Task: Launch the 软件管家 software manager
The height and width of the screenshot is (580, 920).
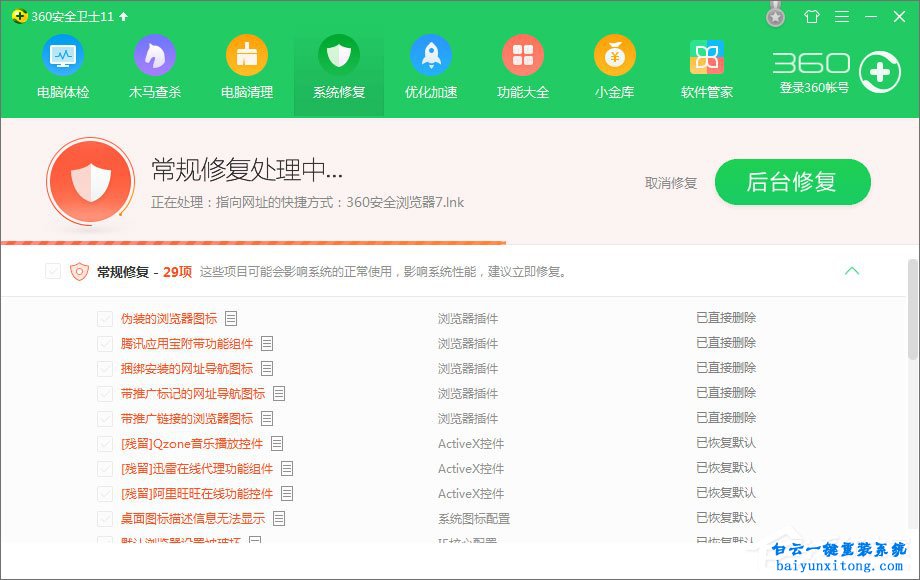Action: (706, 68)
